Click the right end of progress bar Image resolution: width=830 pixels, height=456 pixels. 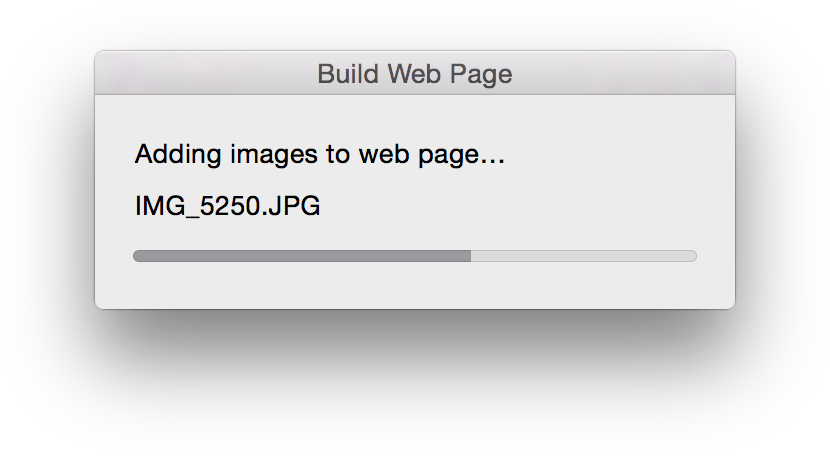[x=693, y=256]
